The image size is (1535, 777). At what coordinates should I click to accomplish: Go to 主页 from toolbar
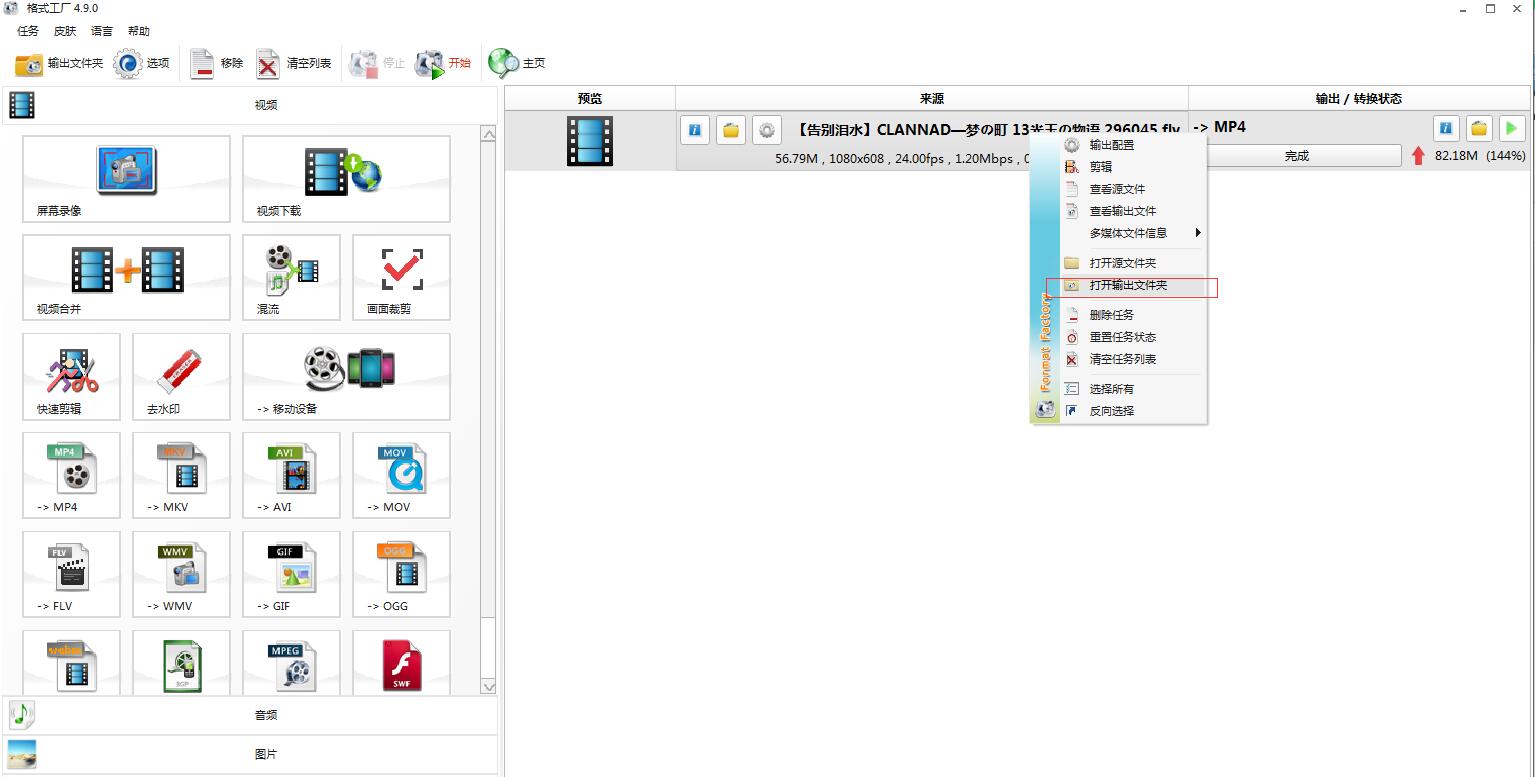point(517,63)
